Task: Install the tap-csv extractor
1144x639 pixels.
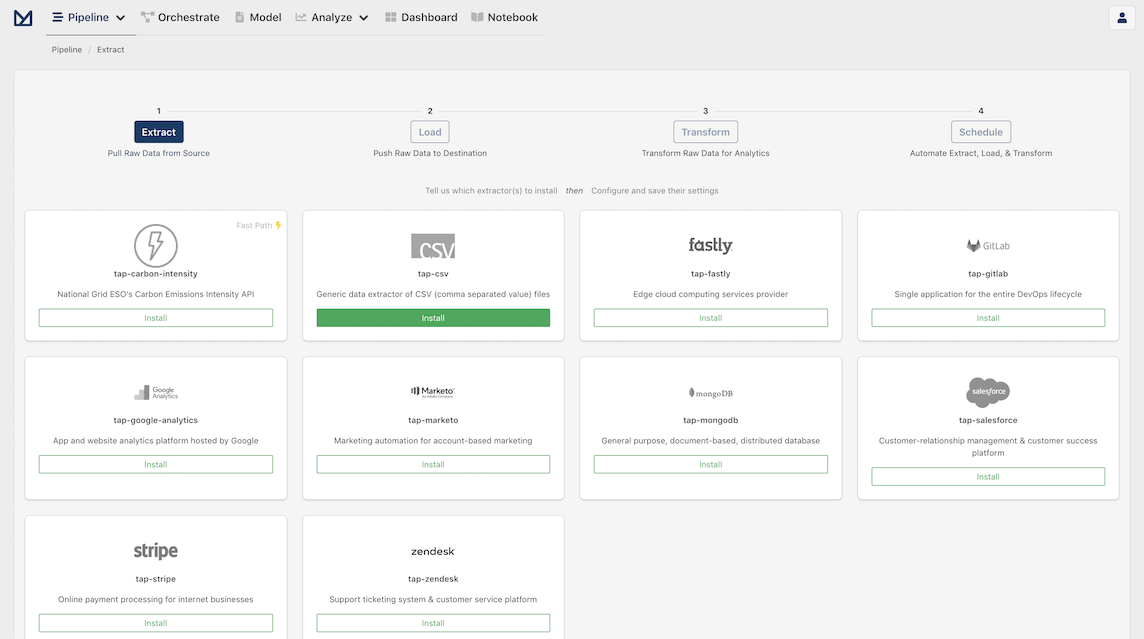Action: point(433,318)
